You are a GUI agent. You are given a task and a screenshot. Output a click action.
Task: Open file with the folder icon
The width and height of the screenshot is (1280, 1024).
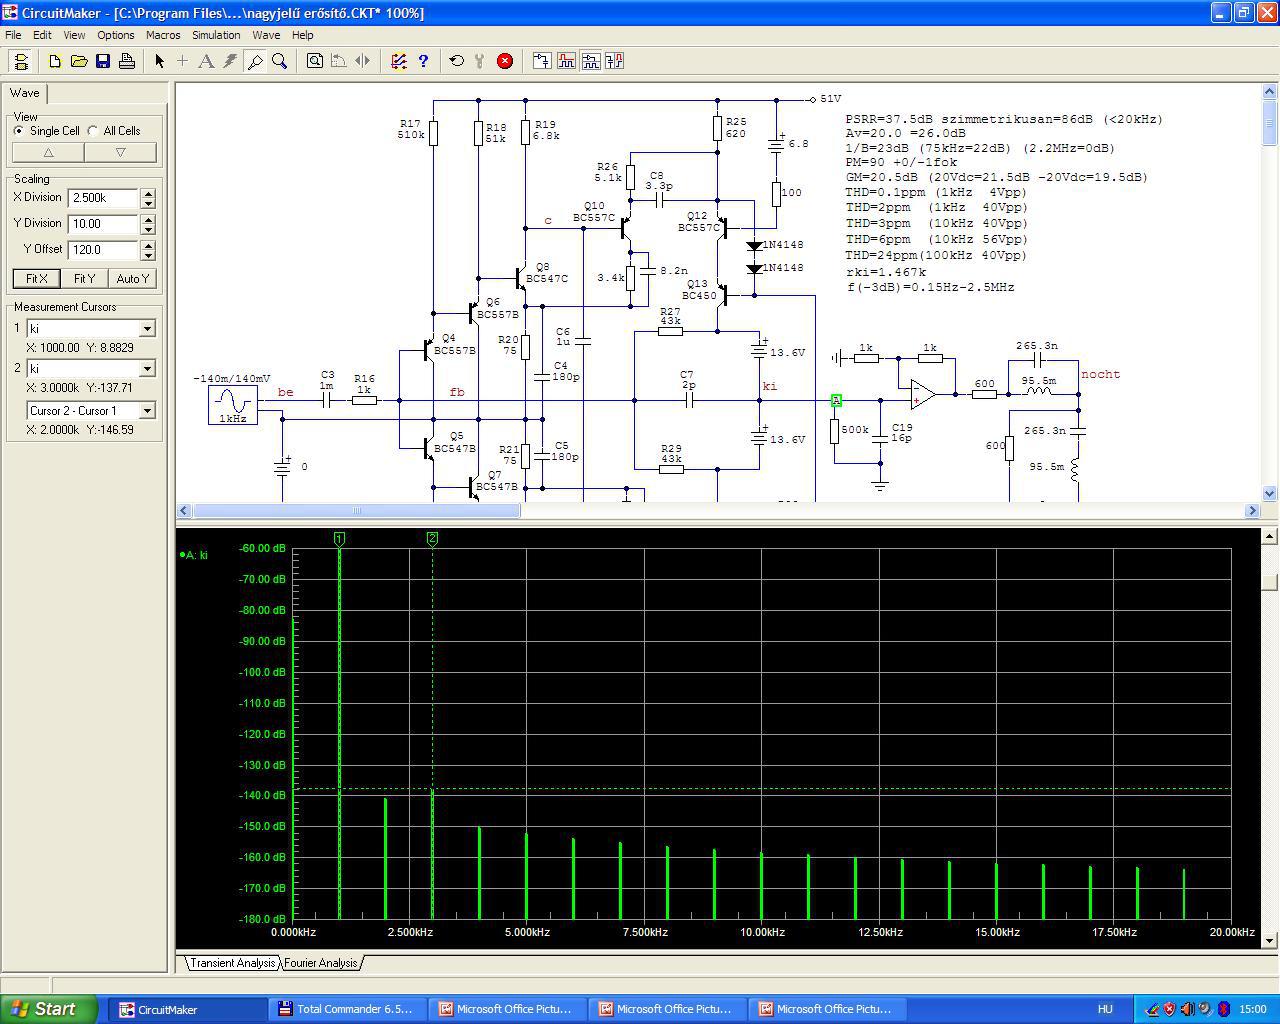click(x=79, y=61)
